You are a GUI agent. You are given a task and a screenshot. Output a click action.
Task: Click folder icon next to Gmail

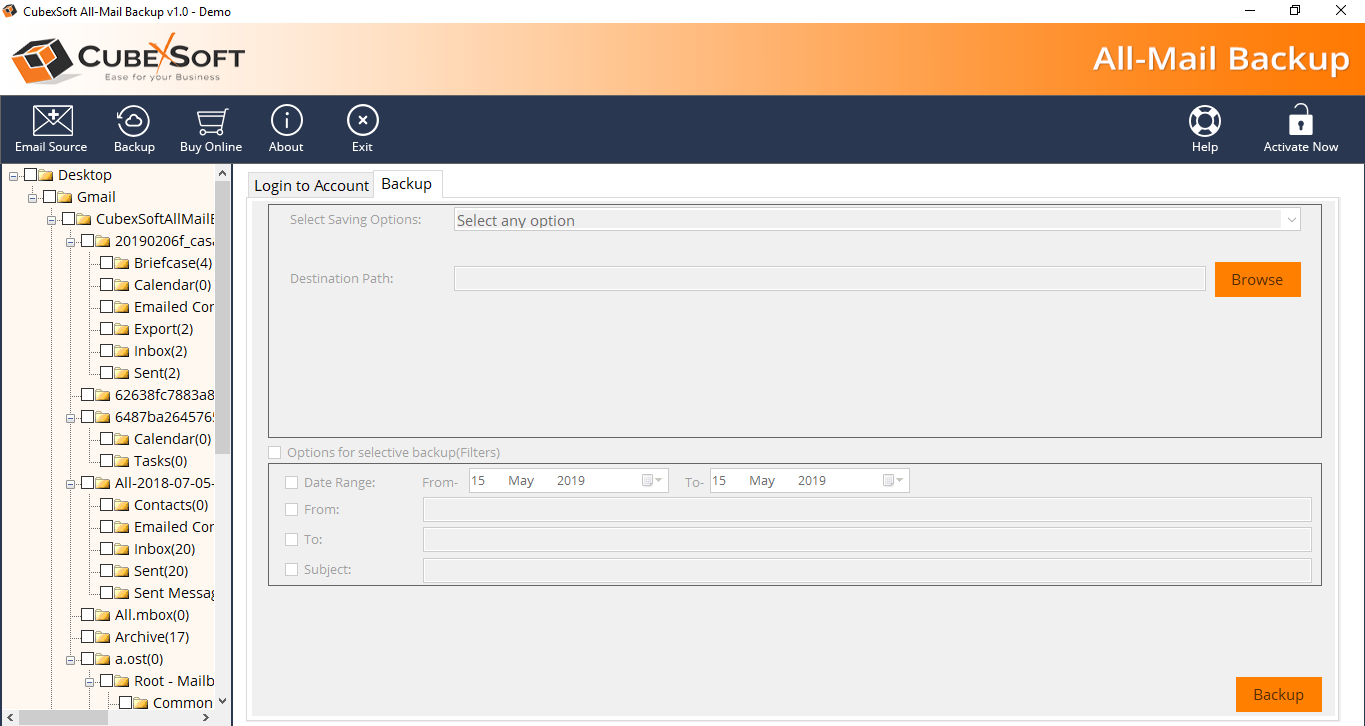[66, 197]
